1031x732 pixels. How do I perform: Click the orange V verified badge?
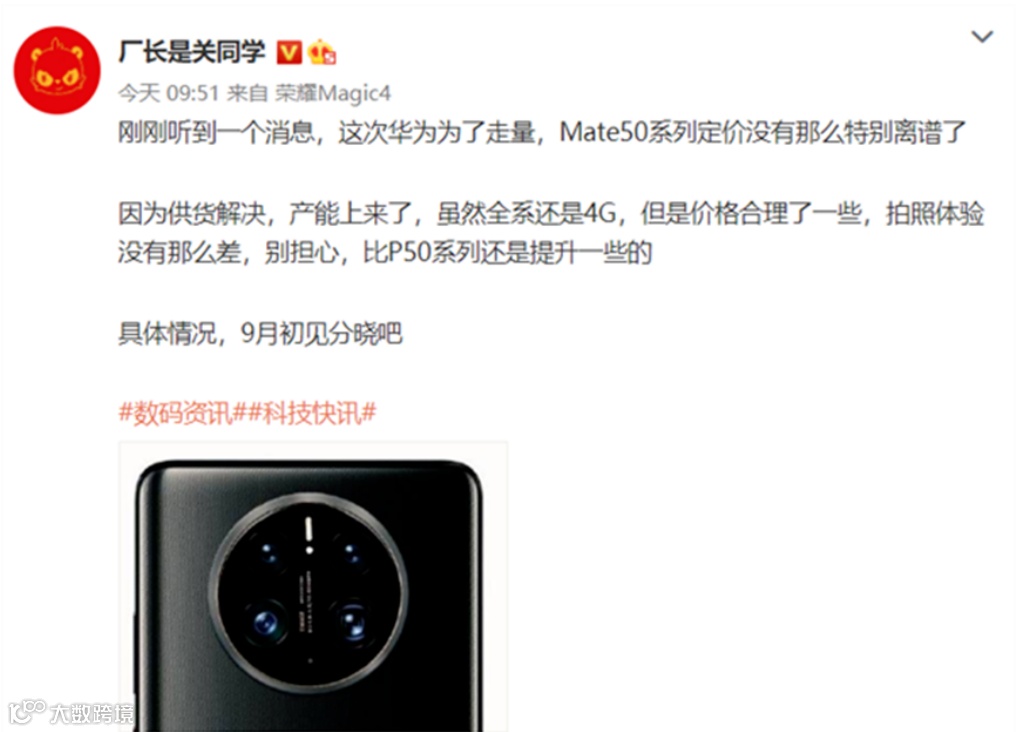pos(289,53)
